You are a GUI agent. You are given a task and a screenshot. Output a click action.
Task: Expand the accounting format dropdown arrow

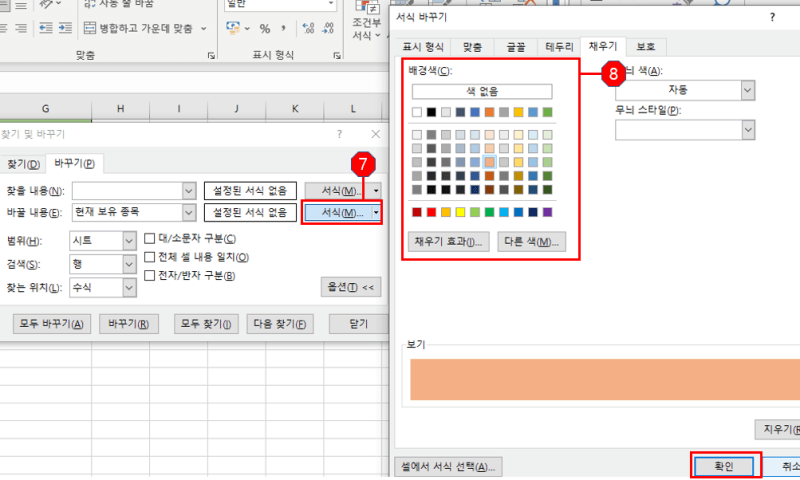click(x=247, y=29)
